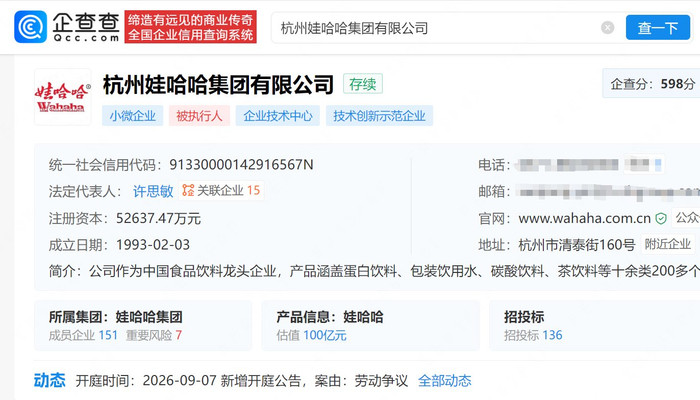
Task: Open the 小微企业 tag
Action: (x=133, y=116)
